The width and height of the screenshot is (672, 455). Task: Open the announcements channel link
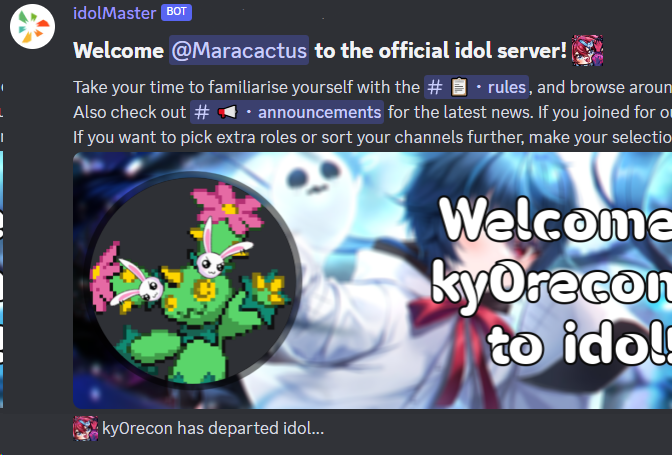287,112
